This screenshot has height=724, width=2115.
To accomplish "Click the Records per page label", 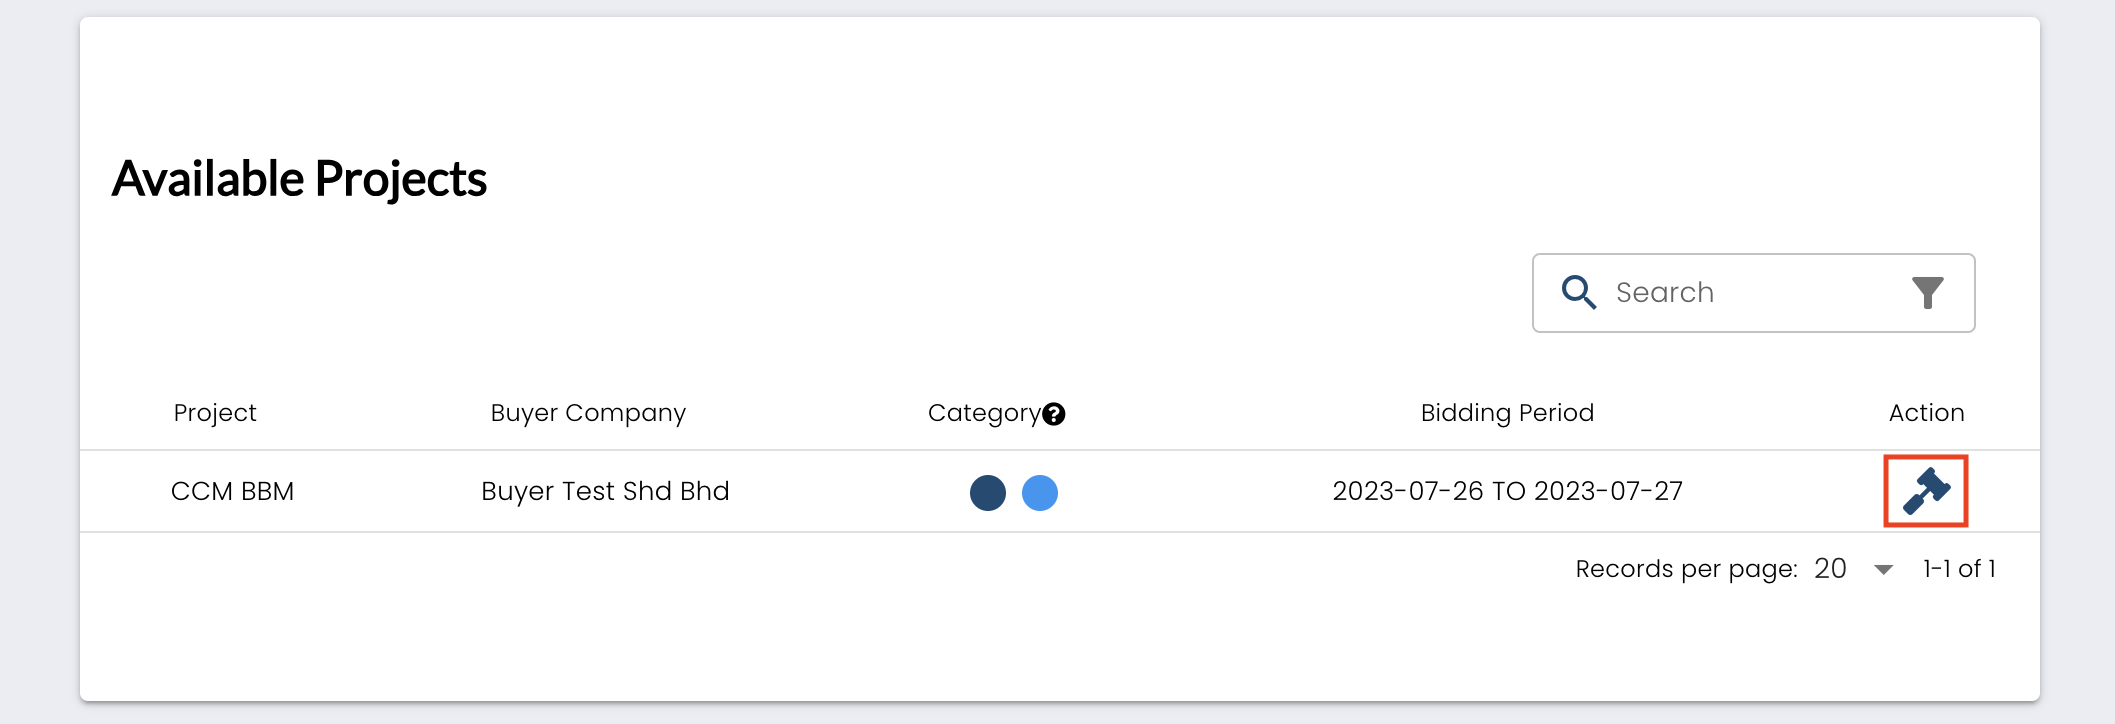I will pos(1686,569).
